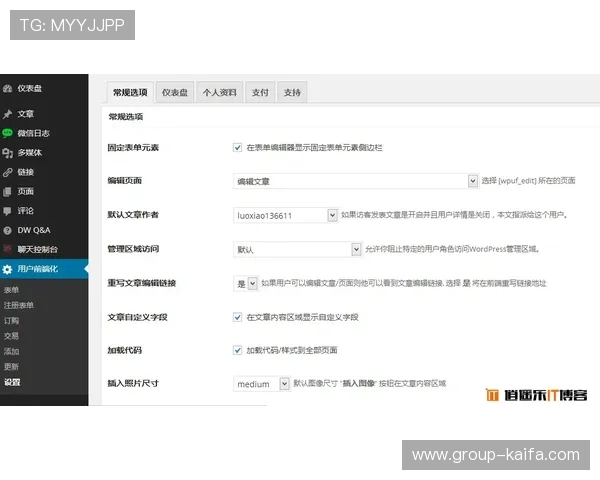Switch to the 支持 tab

coord(292,92)
